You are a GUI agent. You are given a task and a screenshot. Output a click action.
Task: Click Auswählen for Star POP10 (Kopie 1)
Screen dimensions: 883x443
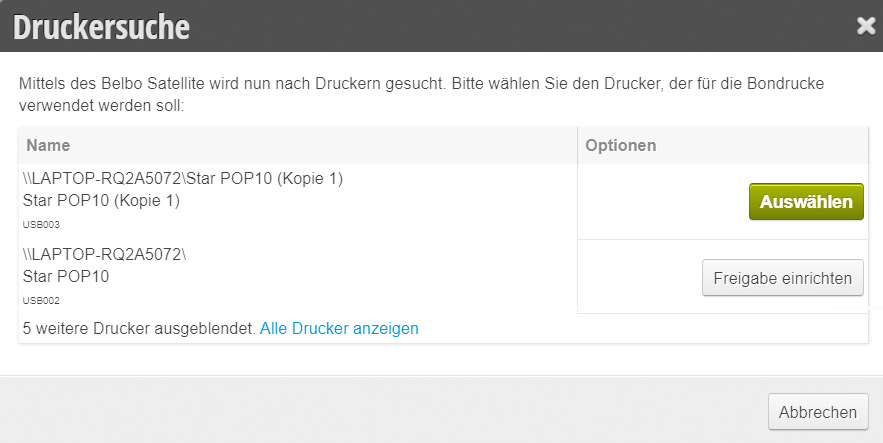(x=806, y=202)
